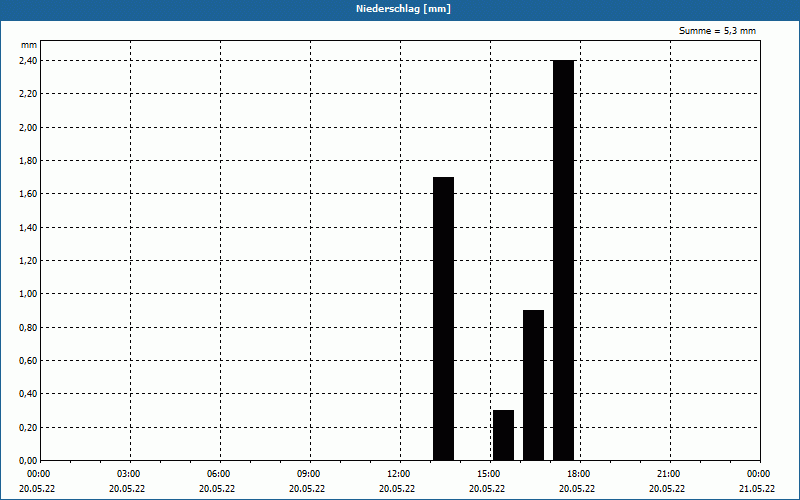The width and height of the screenshot is (800, 500).
Task: Click the Niederschlag [mm] chart title
Action: pos(403,9)
